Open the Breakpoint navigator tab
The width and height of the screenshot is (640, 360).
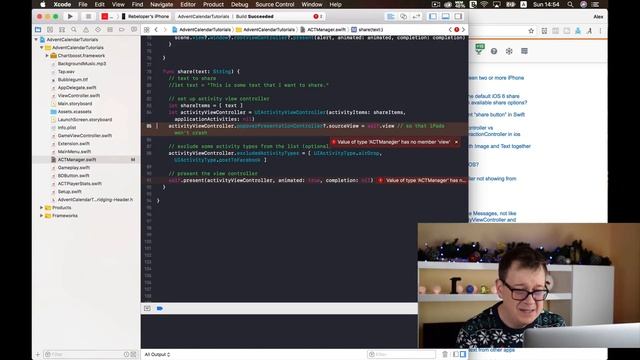click(x=122, y=29)
